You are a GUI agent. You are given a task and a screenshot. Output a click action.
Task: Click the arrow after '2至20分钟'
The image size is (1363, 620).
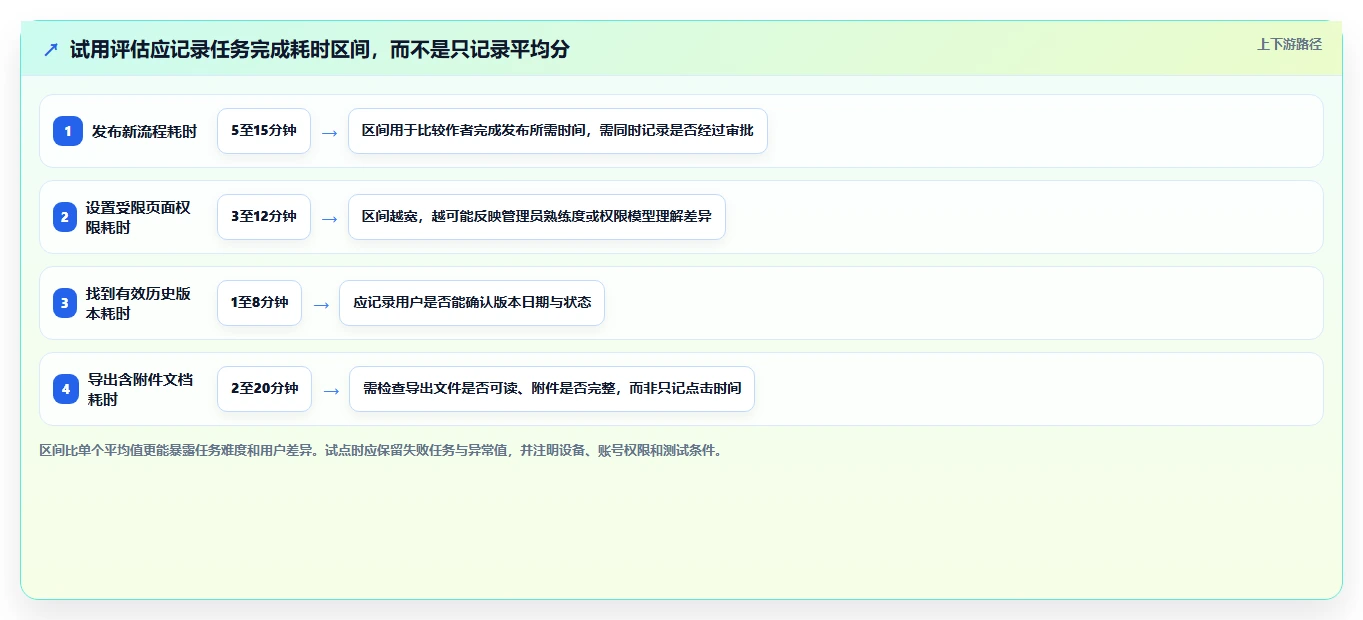[331, 390]
